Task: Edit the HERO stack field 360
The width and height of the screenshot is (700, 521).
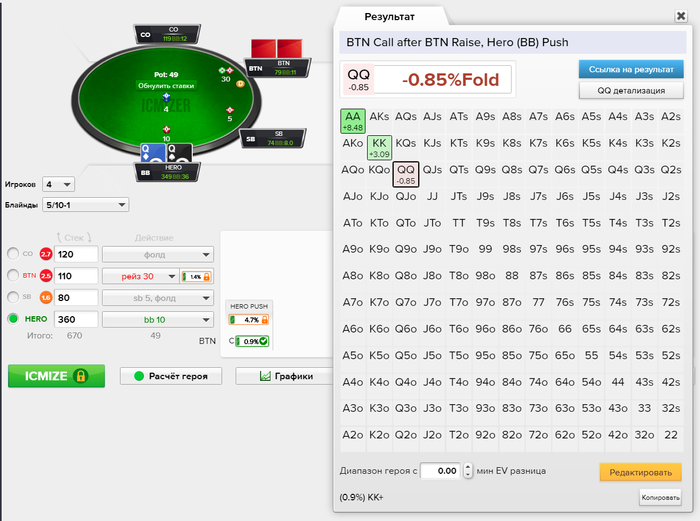Action: tap(76, 319)
